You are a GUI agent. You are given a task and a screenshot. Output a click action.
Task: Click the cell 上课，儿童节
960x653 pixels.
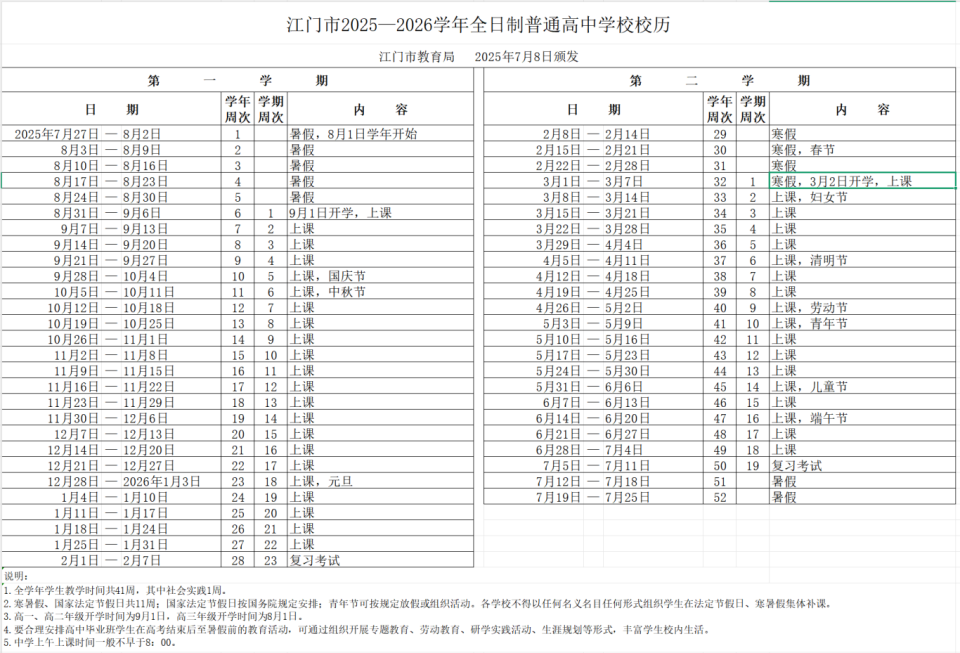pyautogui.click(x=862, y=387)
